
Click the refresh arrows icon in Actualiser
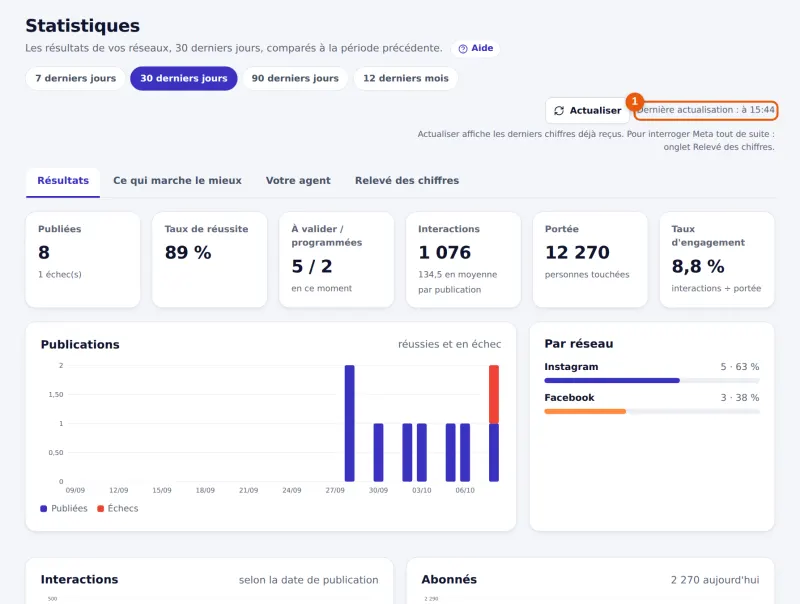[x=559, y=111]
